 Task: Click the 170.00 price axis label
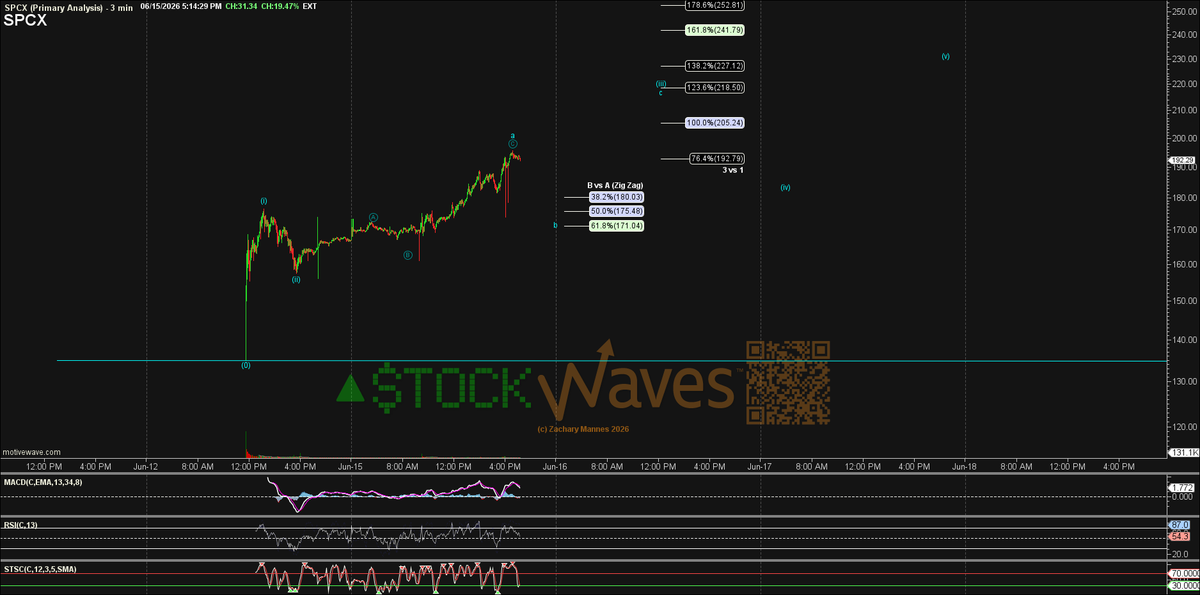pos(1183,230)
